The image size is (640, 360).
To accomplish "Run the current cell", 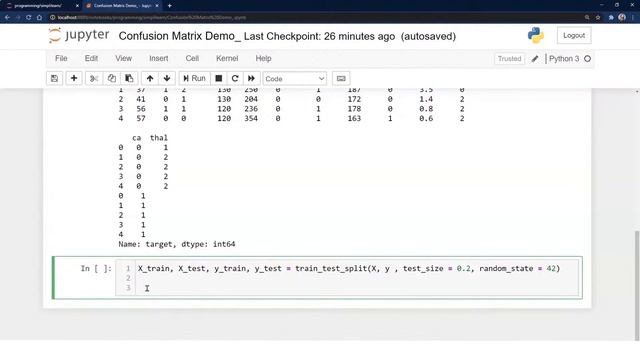I will click(x=194, y=78).
